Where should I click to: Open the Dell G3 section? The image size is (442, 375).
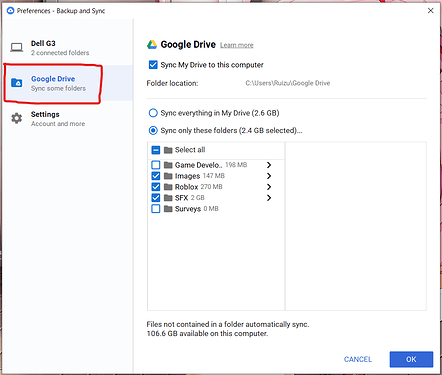pyautogui.click(x=68, y=48)
